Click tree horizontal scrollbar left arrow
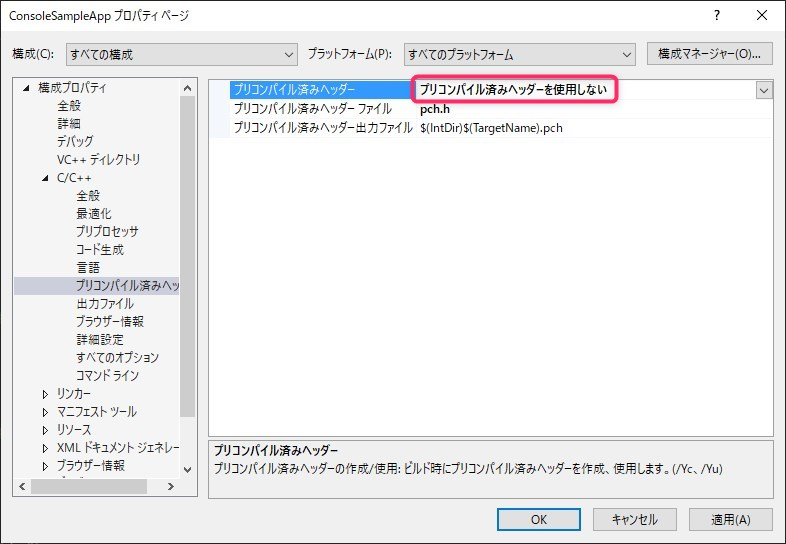The height and width of the screenshot is (544, 786). coord(22,486)
